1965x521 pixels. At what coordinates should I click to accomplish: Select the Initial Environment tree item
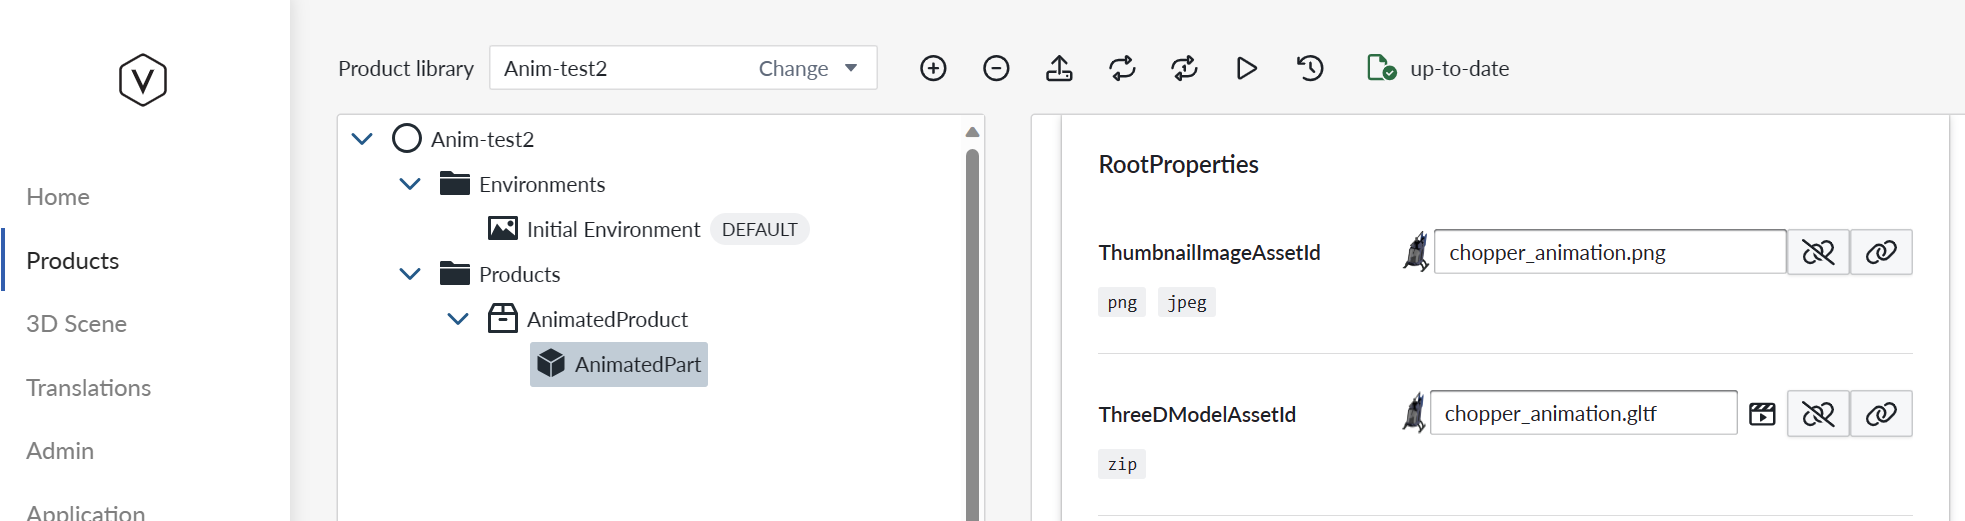pos(613,230)
